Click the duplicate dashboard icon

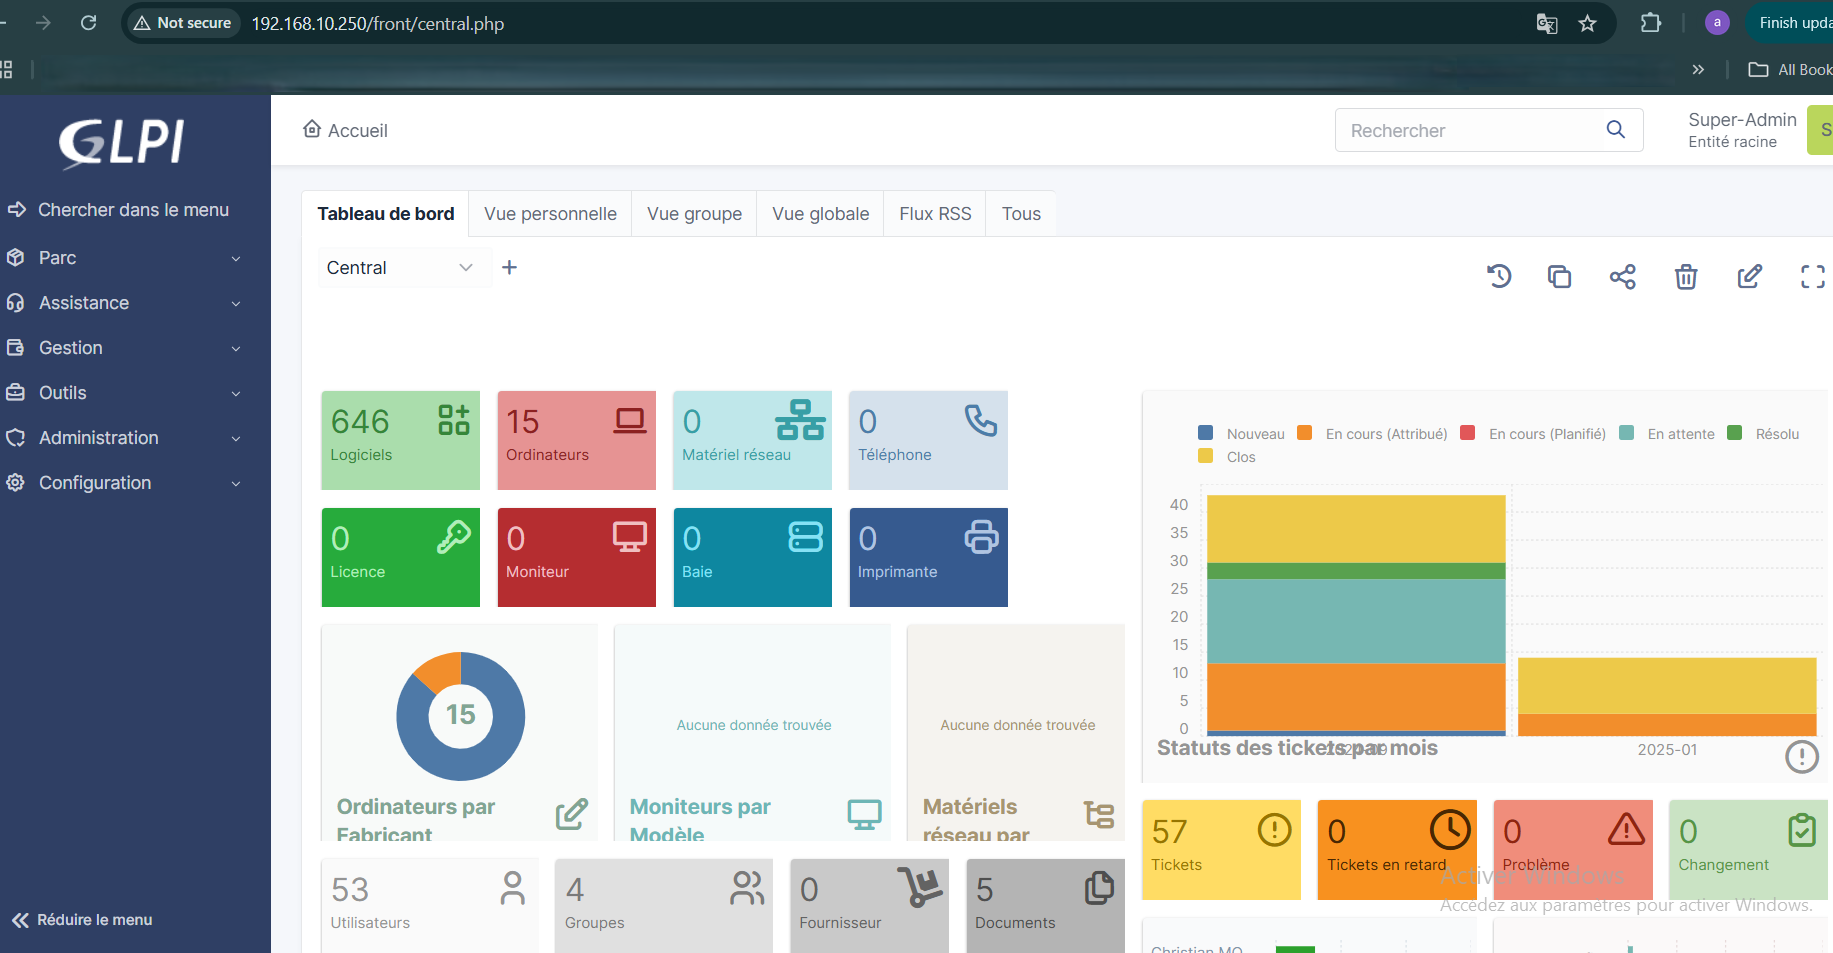(1559, 276)
